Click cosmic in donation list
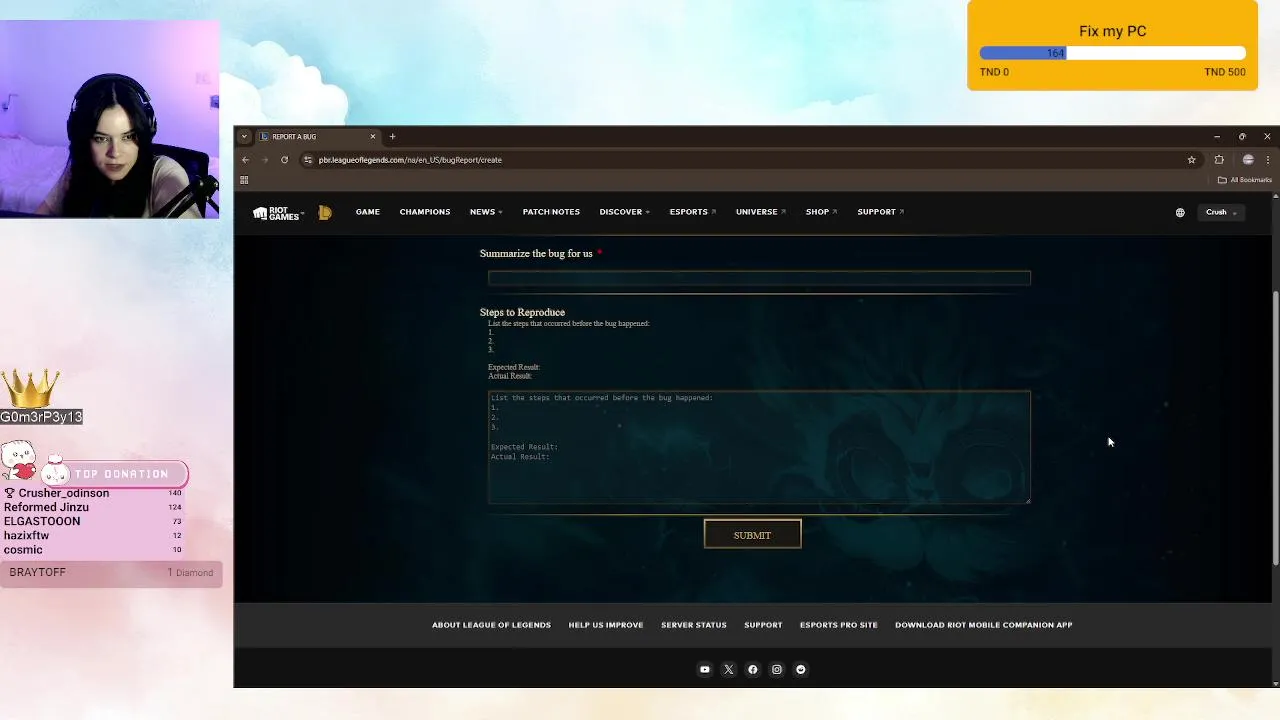1280x720 pixels. tap(23, 549)
